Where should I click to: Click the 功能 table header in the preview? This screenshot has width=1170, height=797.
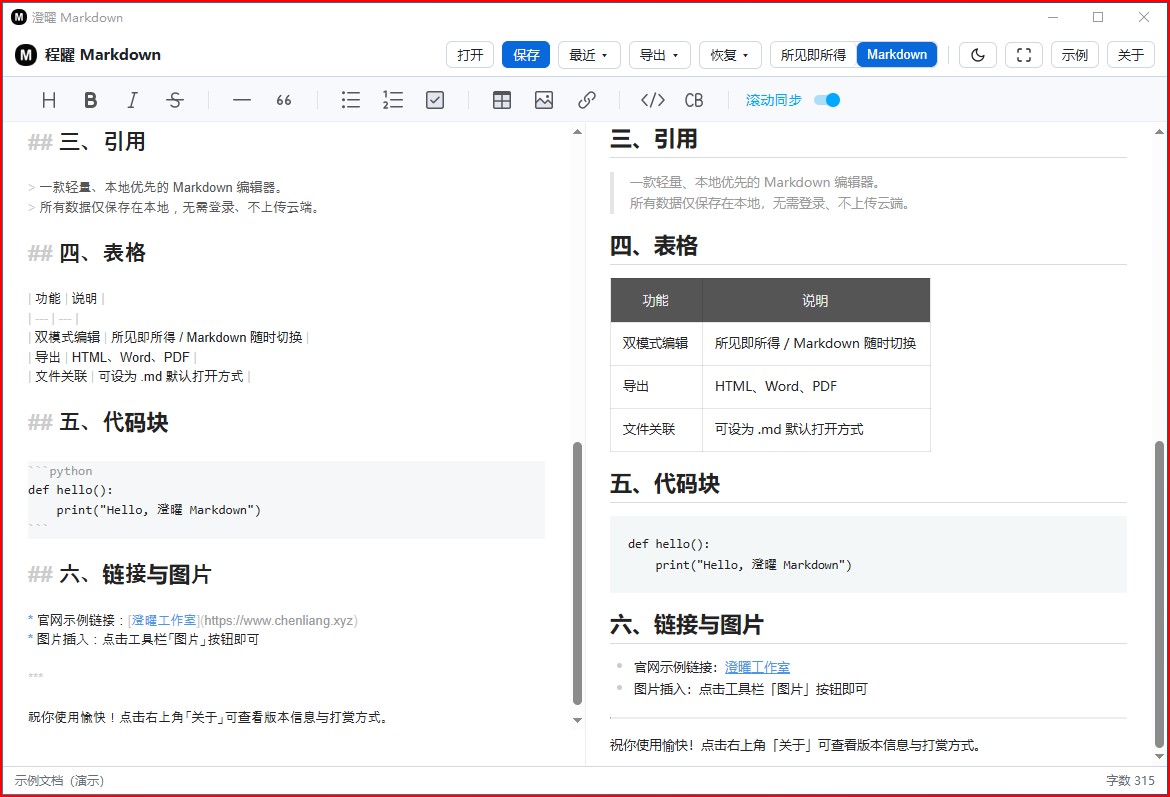(656, 300)
